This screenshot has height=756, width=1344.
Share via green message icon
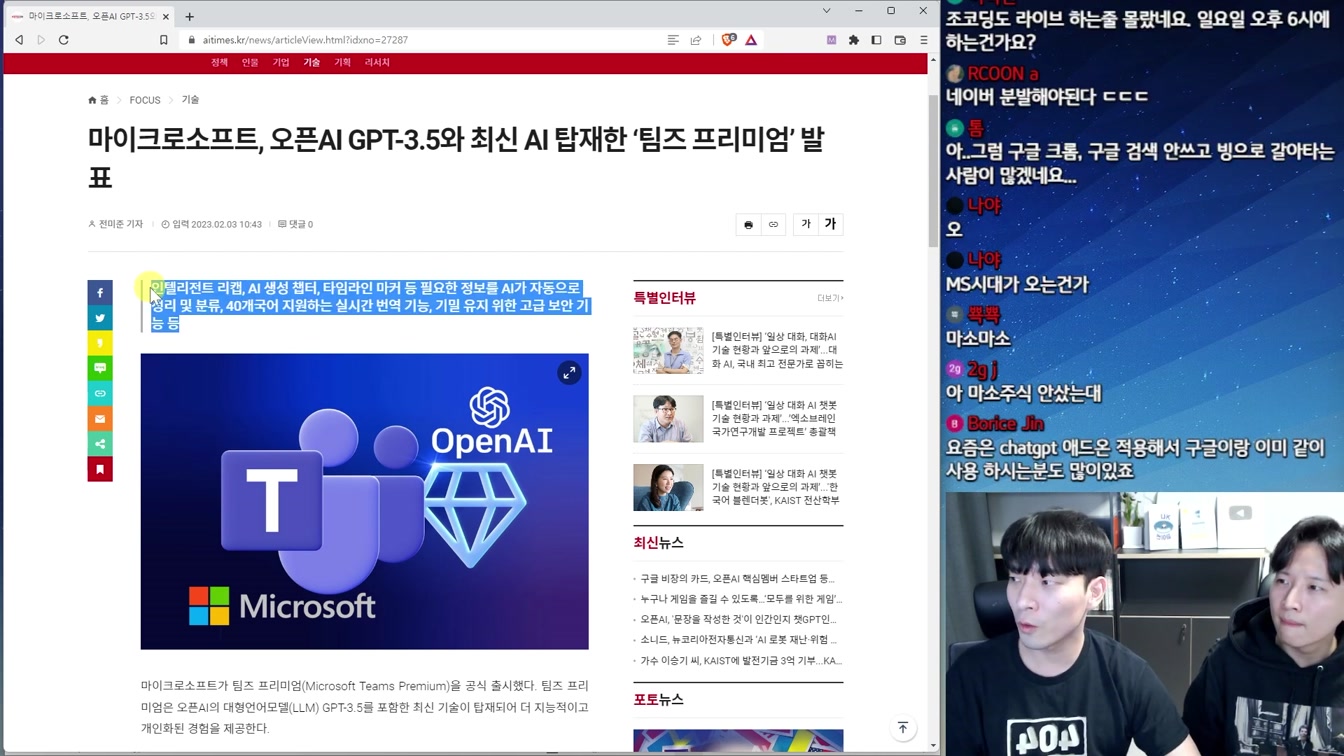[100, 368]
